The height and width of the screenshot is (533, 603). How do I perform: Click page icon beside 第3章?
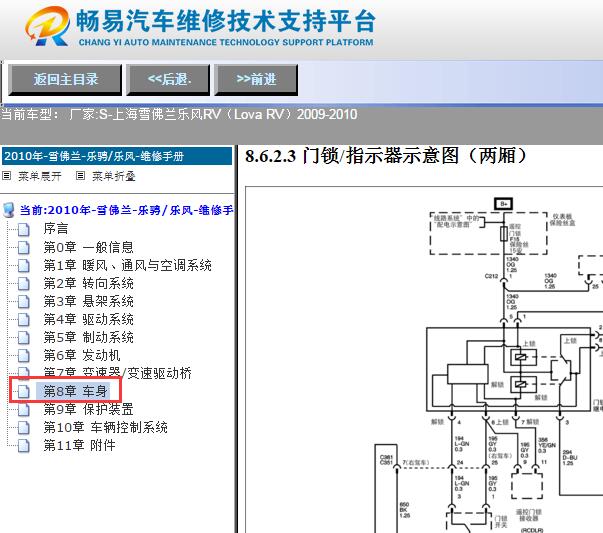coord(24,301)
